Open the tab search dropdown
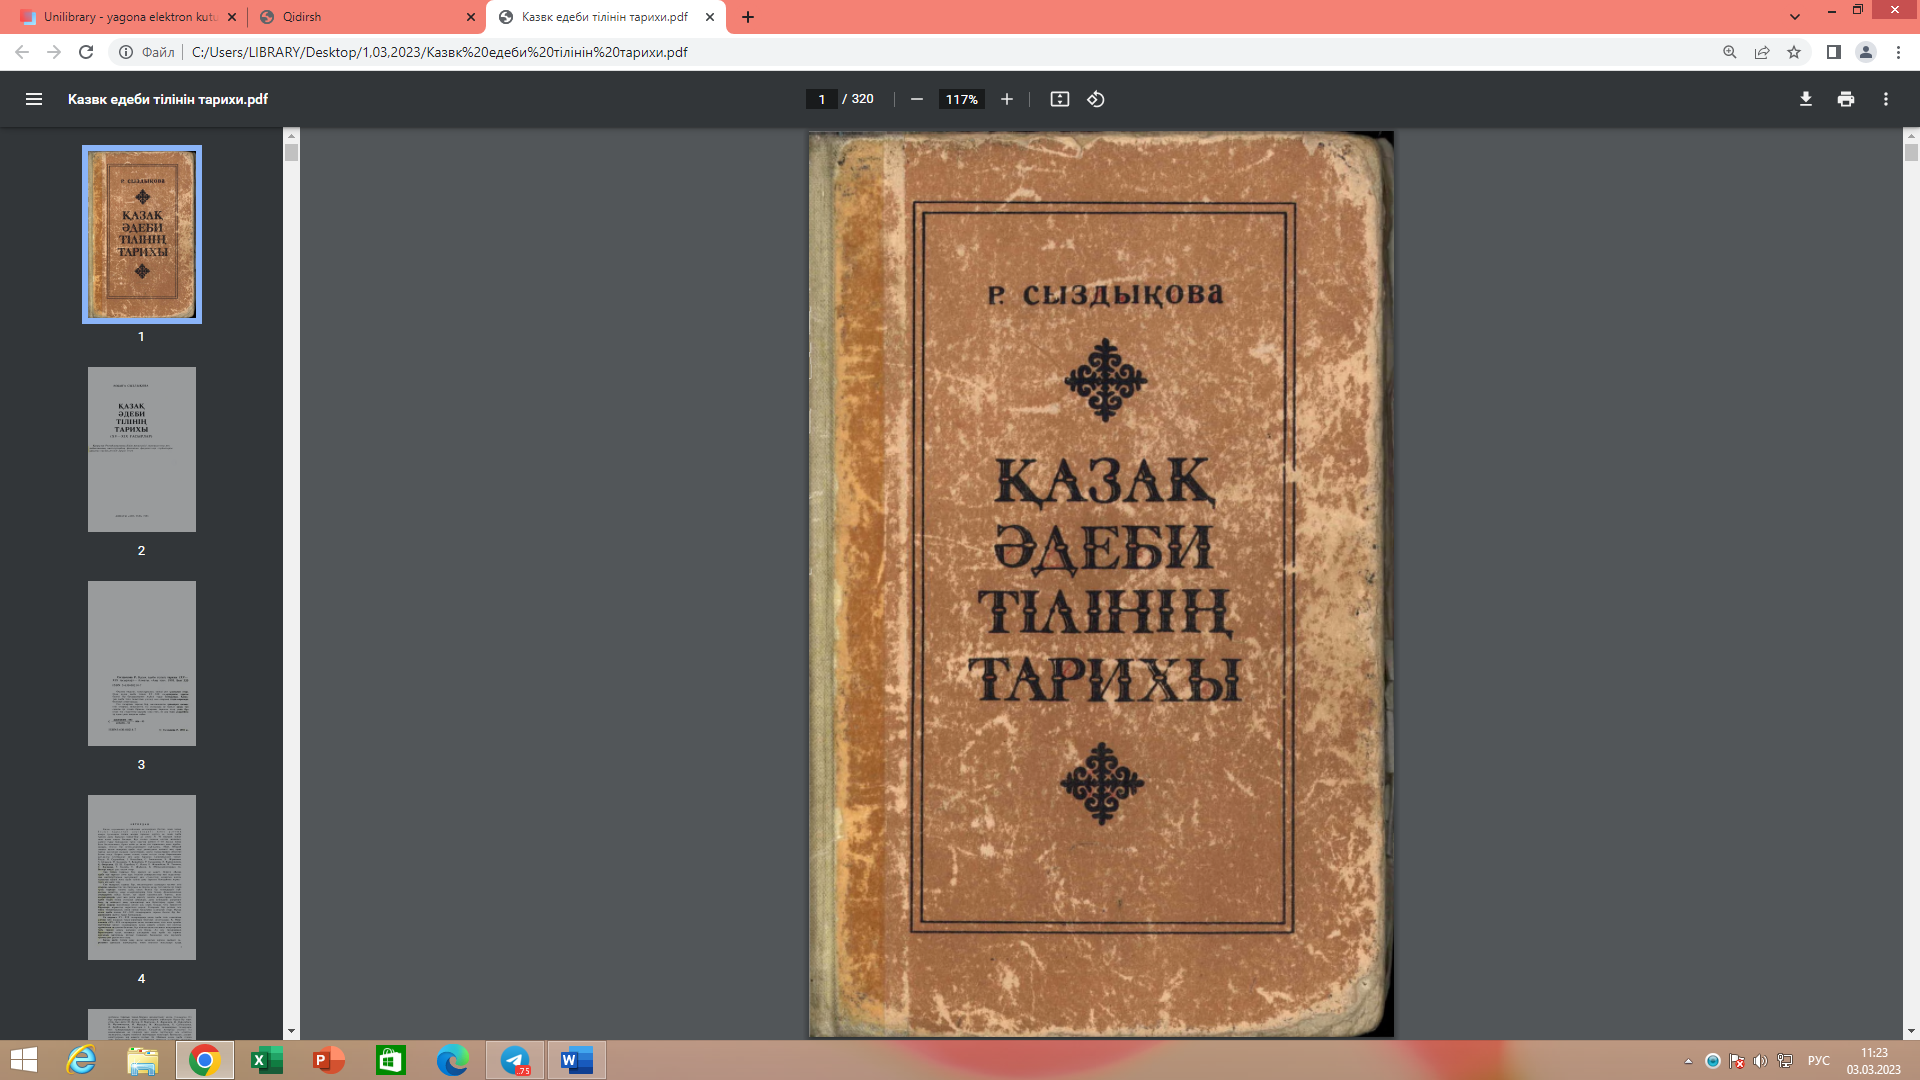Screen dimensions: 1920x1080 [x=1795, y=17]
